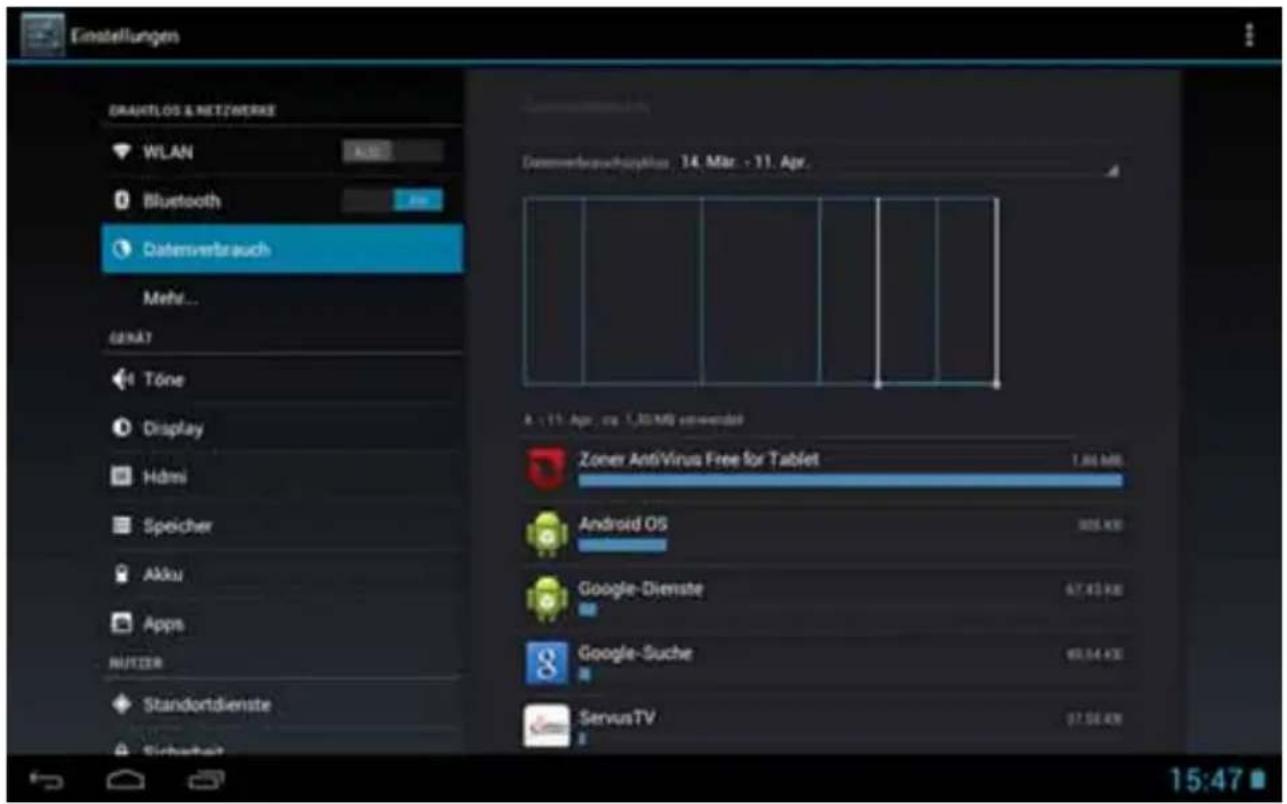The width and height of the screenshot is (1287, 804).
Task: Click the Speicher storage icon
Action: point(122,526)
